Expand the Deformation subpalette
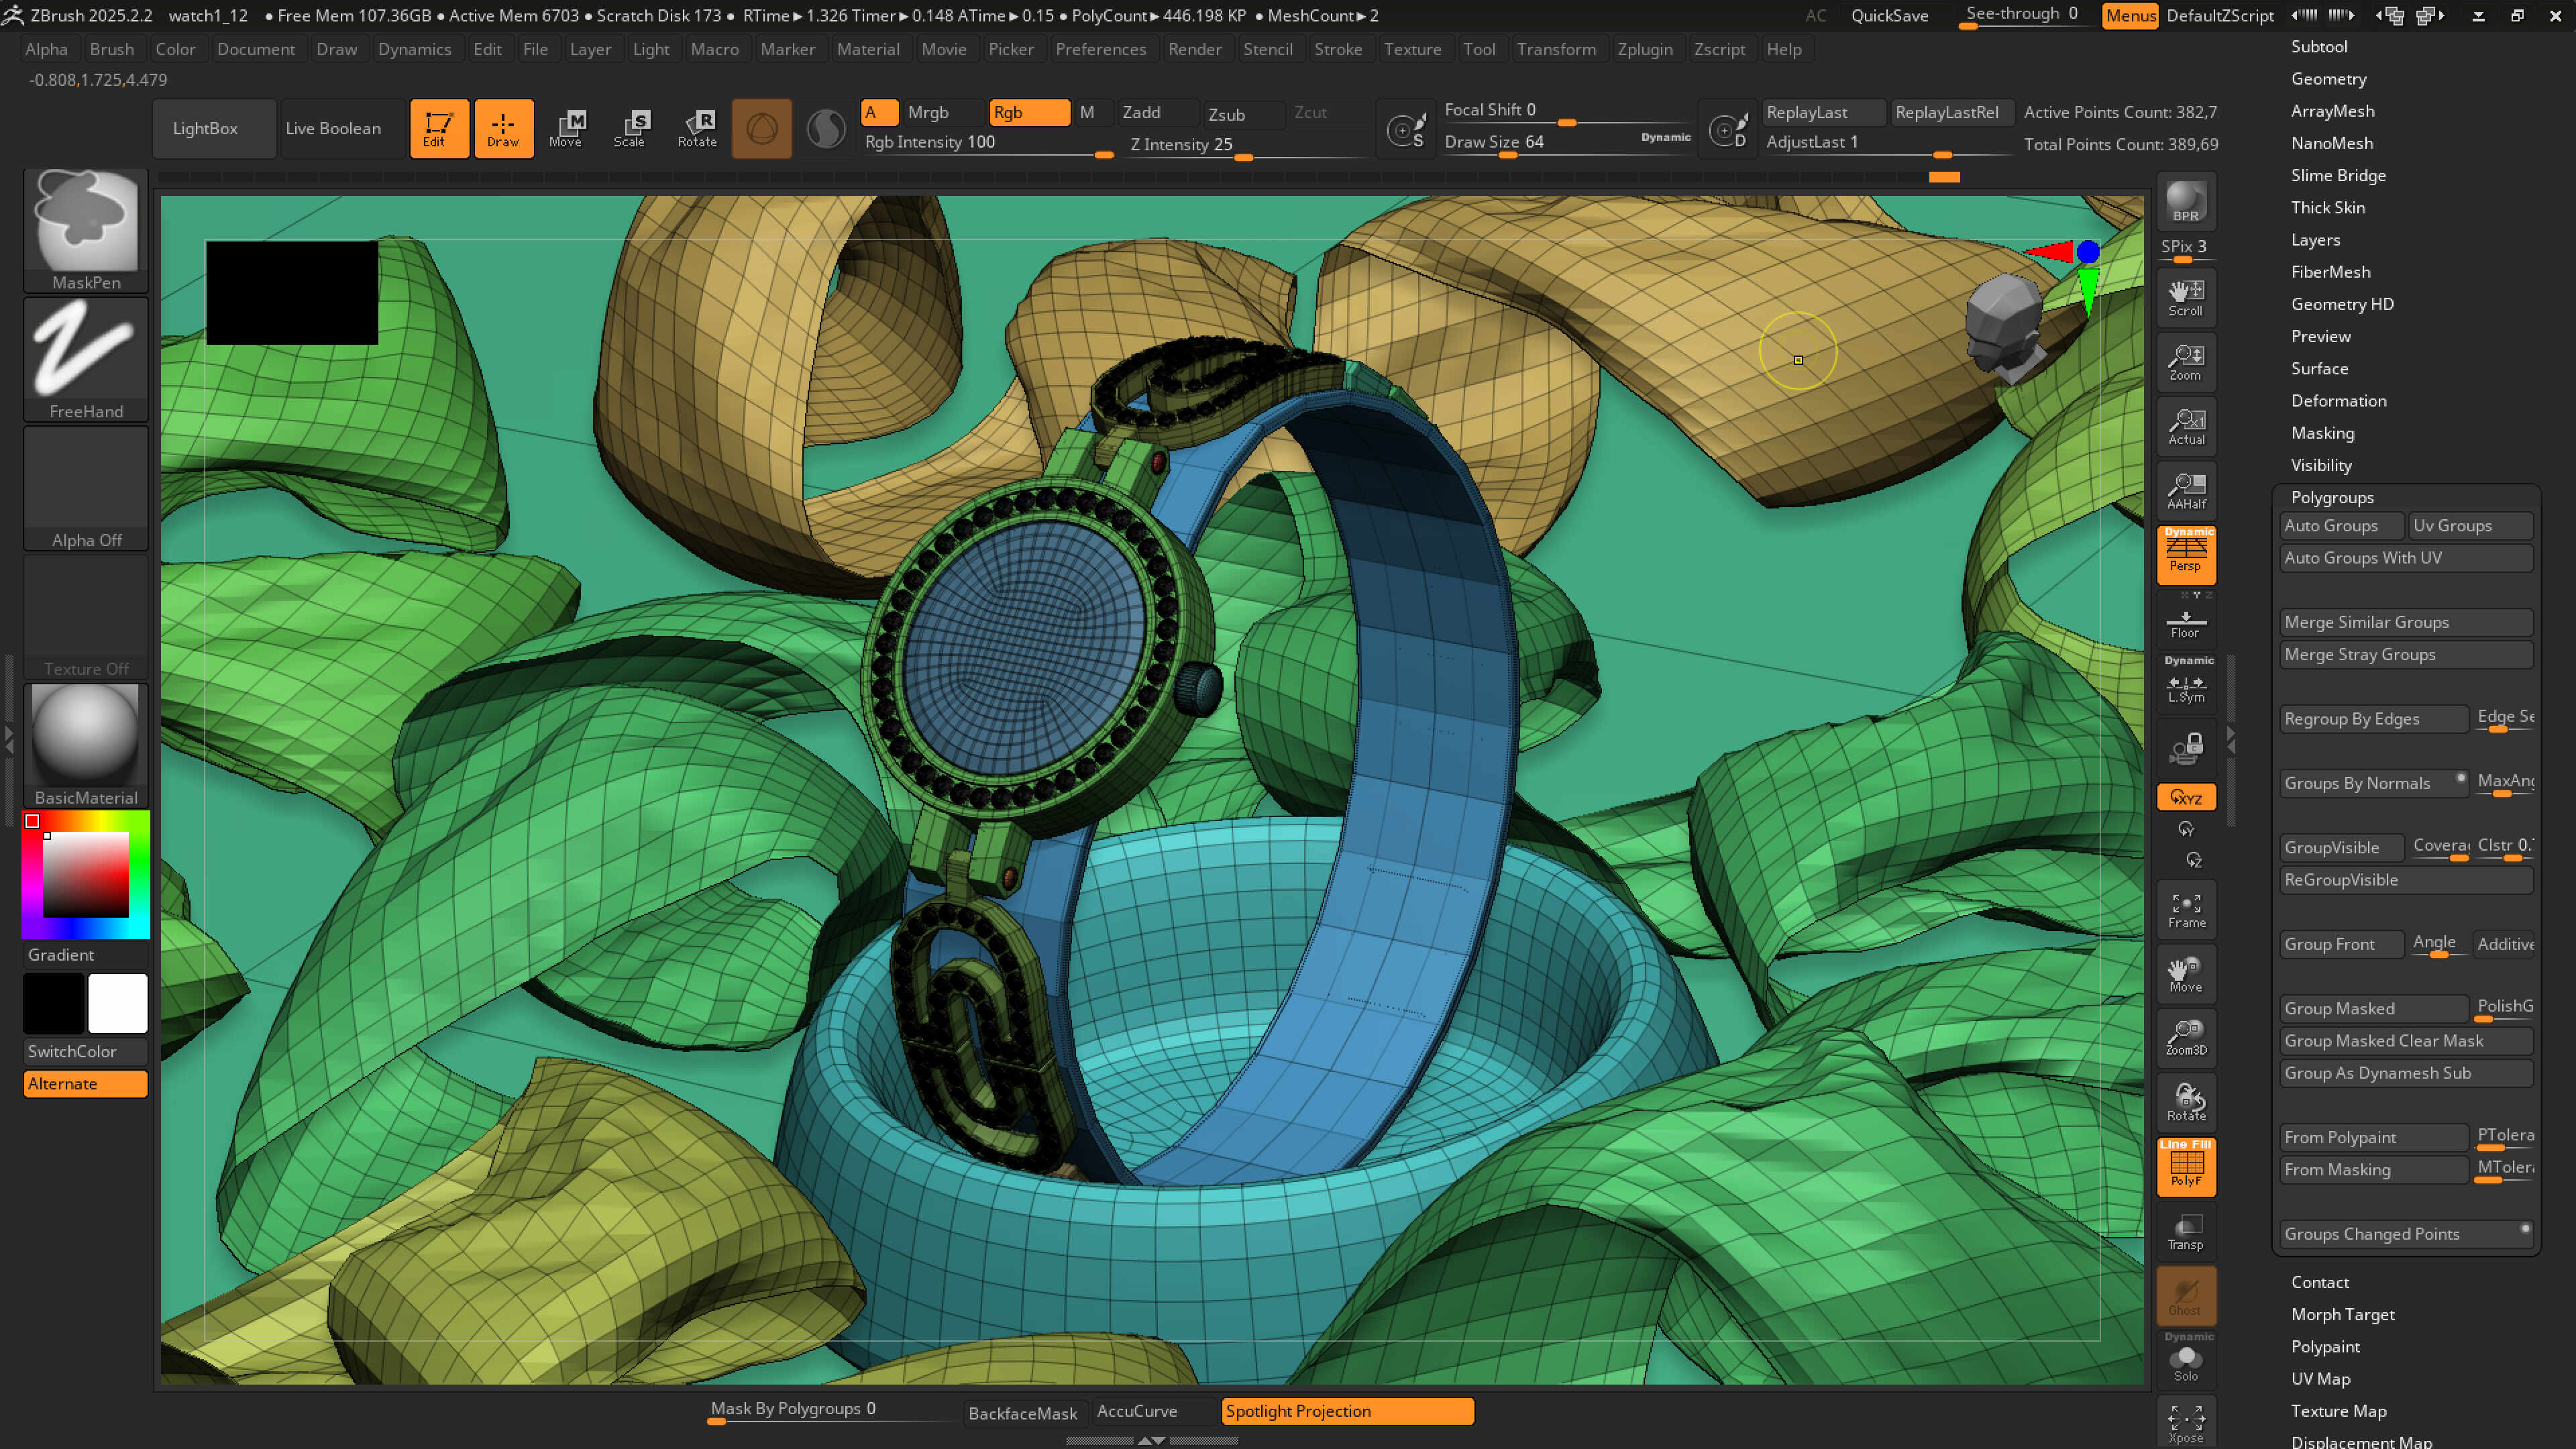This screenshot has height=1449, width=2576. pos(2338,401)
